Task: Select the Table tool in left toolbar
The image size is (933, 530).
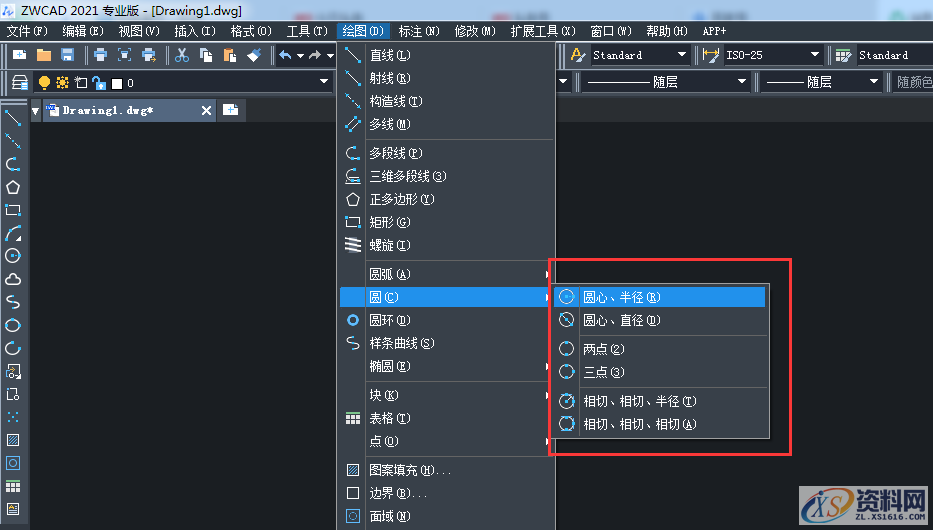Action: (13, 486)
